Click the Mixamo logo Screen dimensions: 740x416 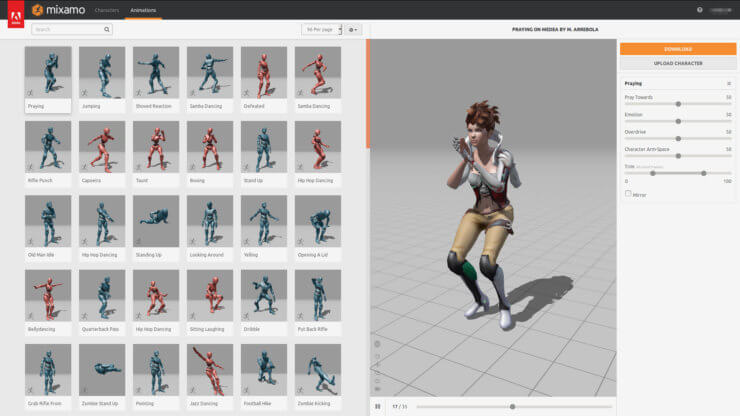[x=59, y=9]
